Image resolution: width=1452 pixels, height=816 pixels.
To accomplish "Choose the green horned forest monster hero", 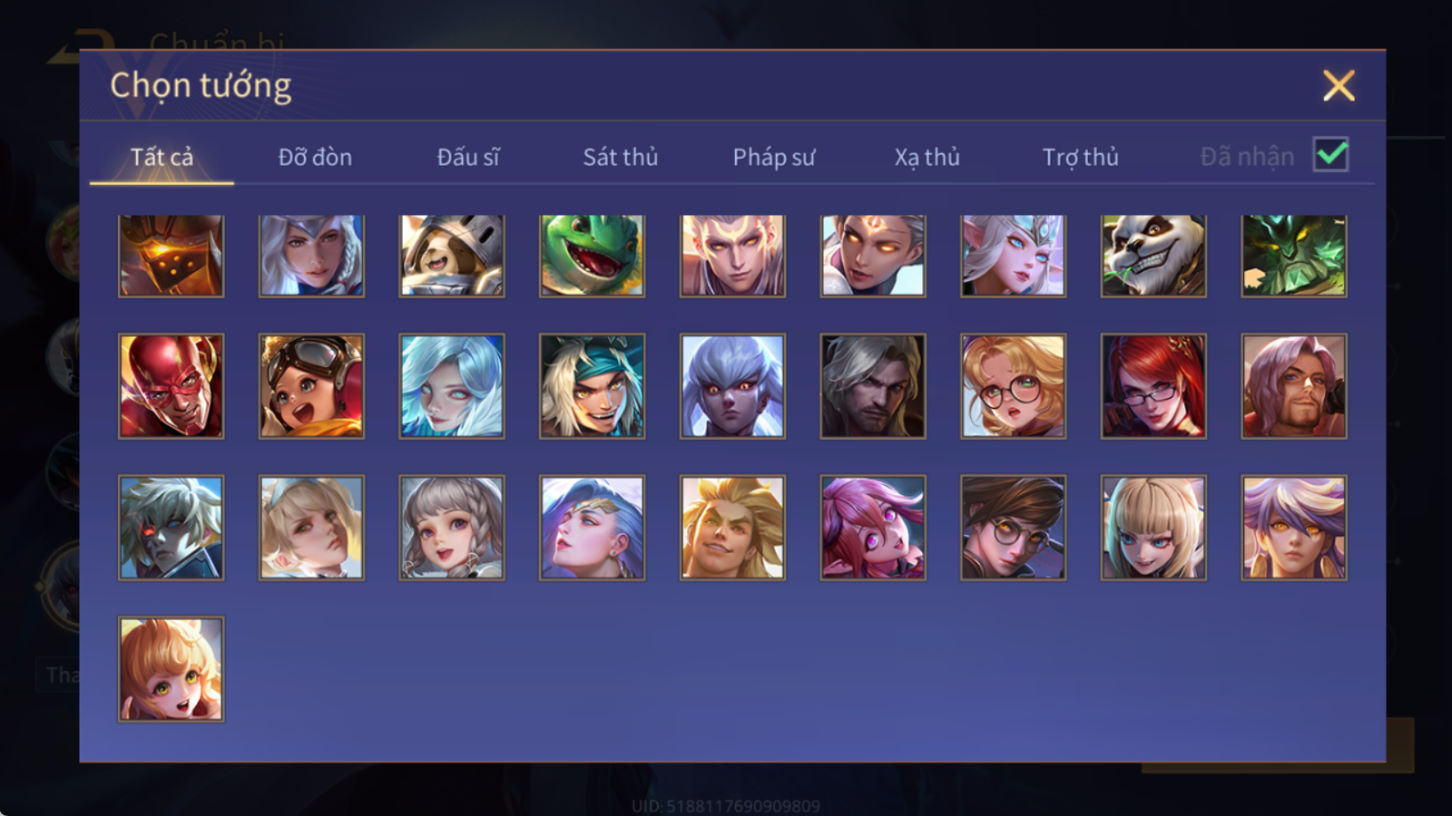I will [x=1294, y=256].
